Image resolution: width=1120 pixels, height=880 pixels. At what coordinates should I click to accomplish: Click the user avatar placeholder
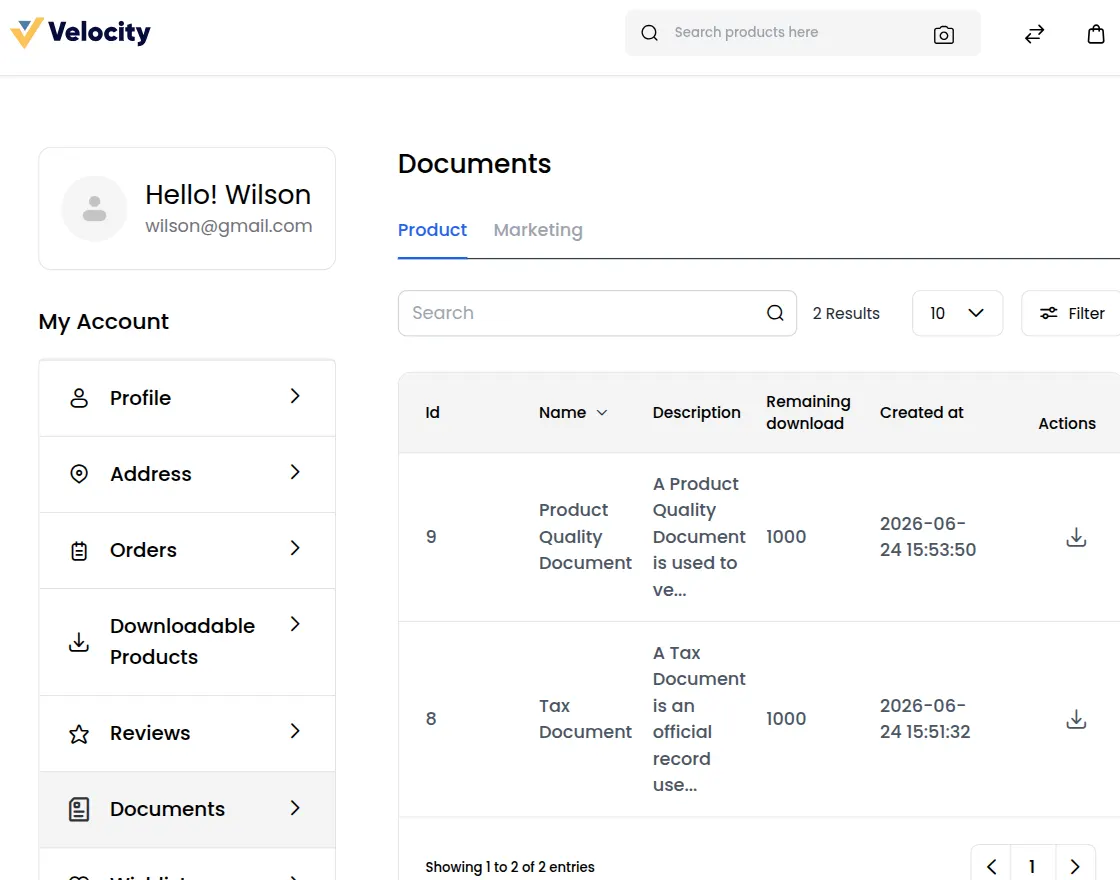tap(94, 209)
